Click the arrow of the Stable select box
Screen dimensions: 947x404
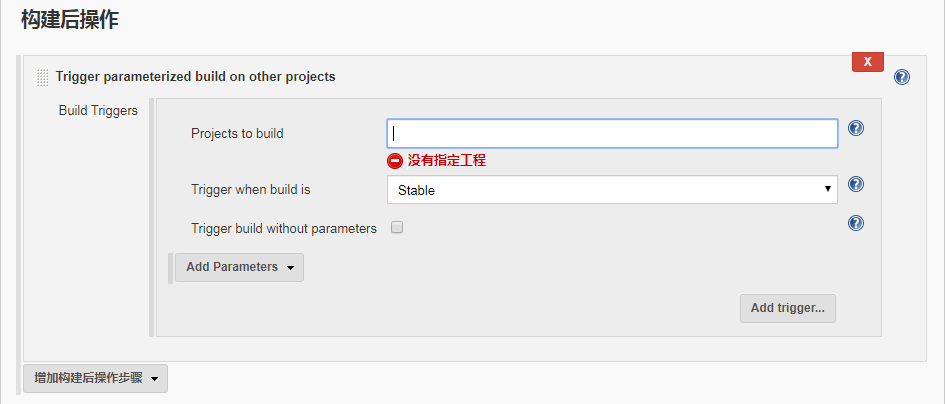[827, 189]
